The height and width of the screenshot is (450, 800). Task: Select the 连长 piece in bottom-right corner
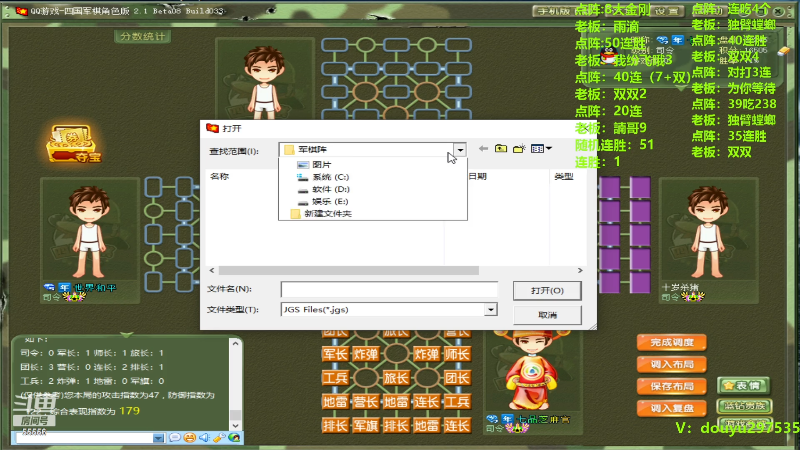click(x=457, y=425)
